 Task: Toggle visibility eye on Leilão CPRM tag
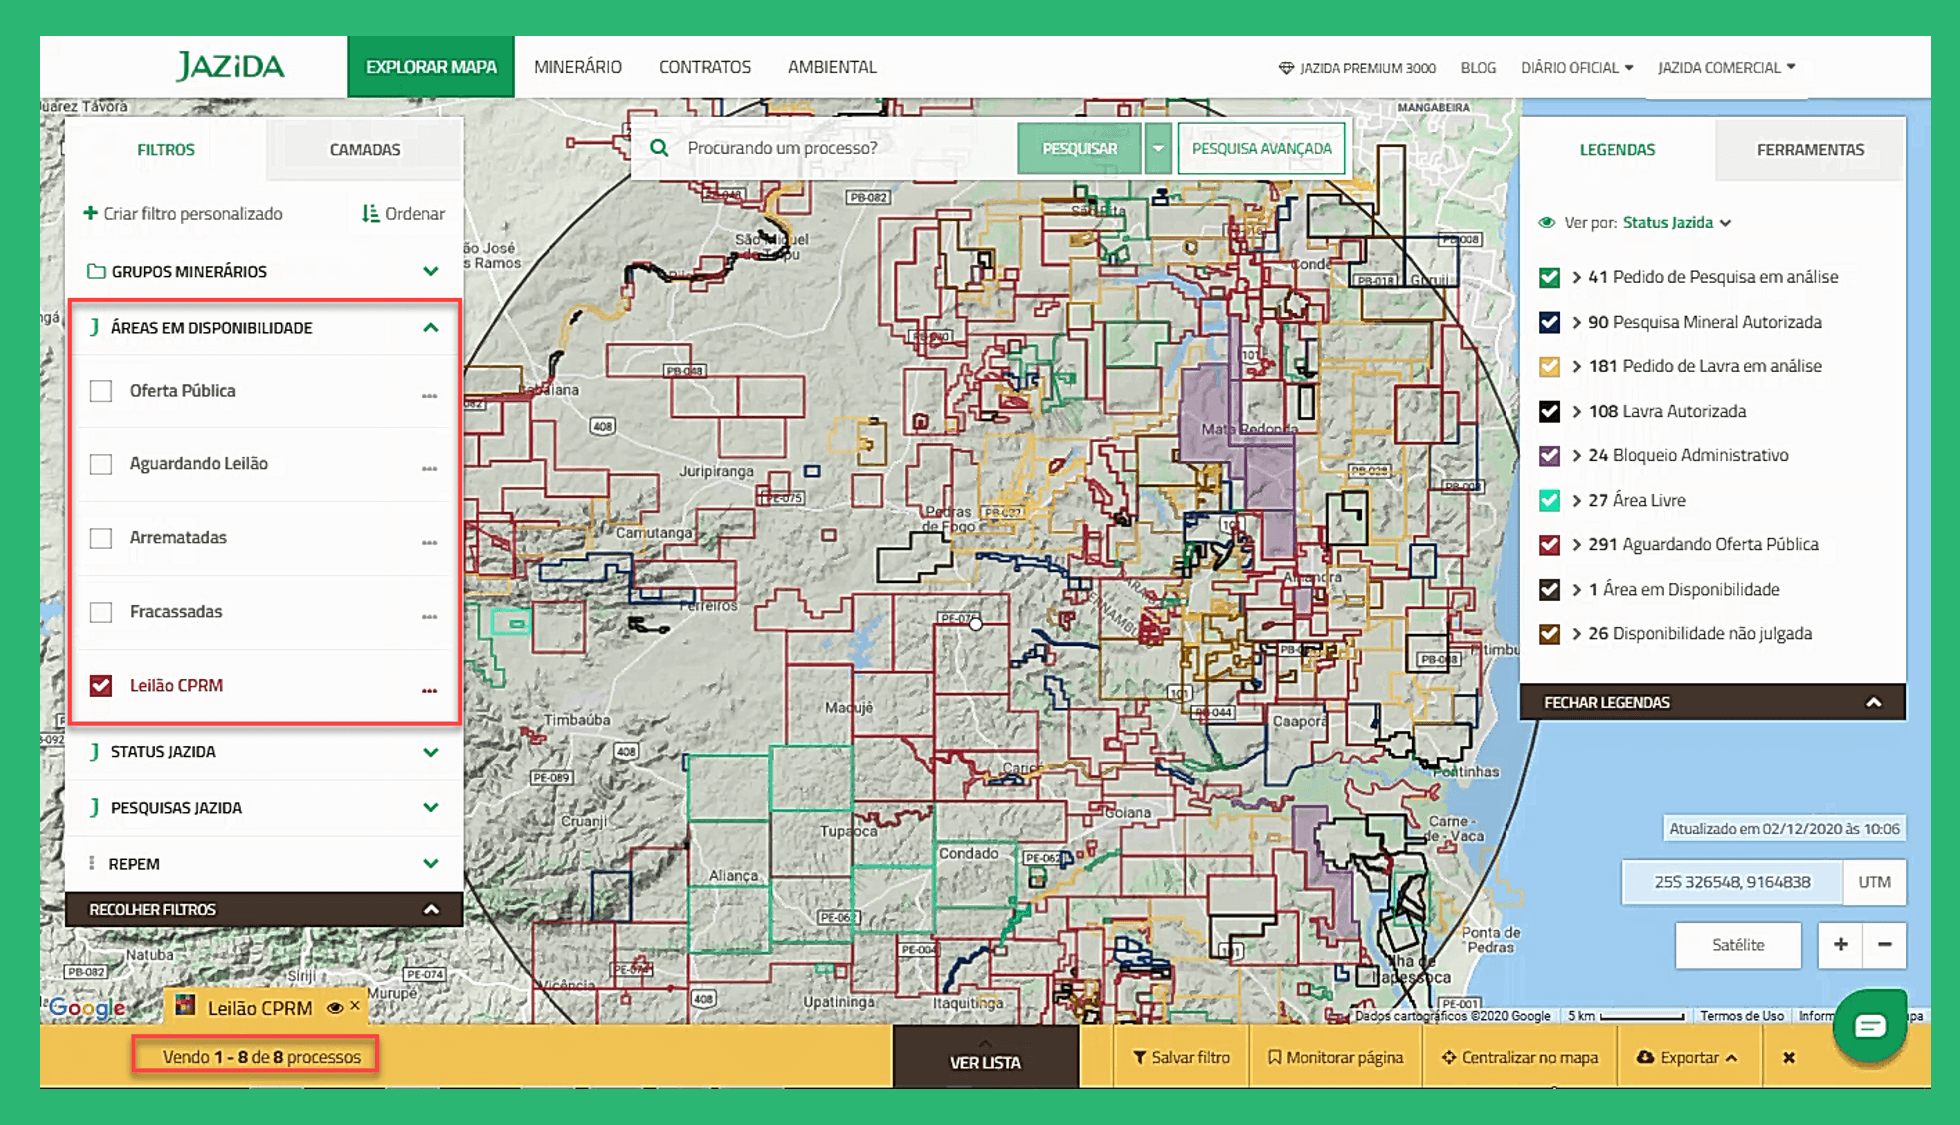[x=335, y=1008]
